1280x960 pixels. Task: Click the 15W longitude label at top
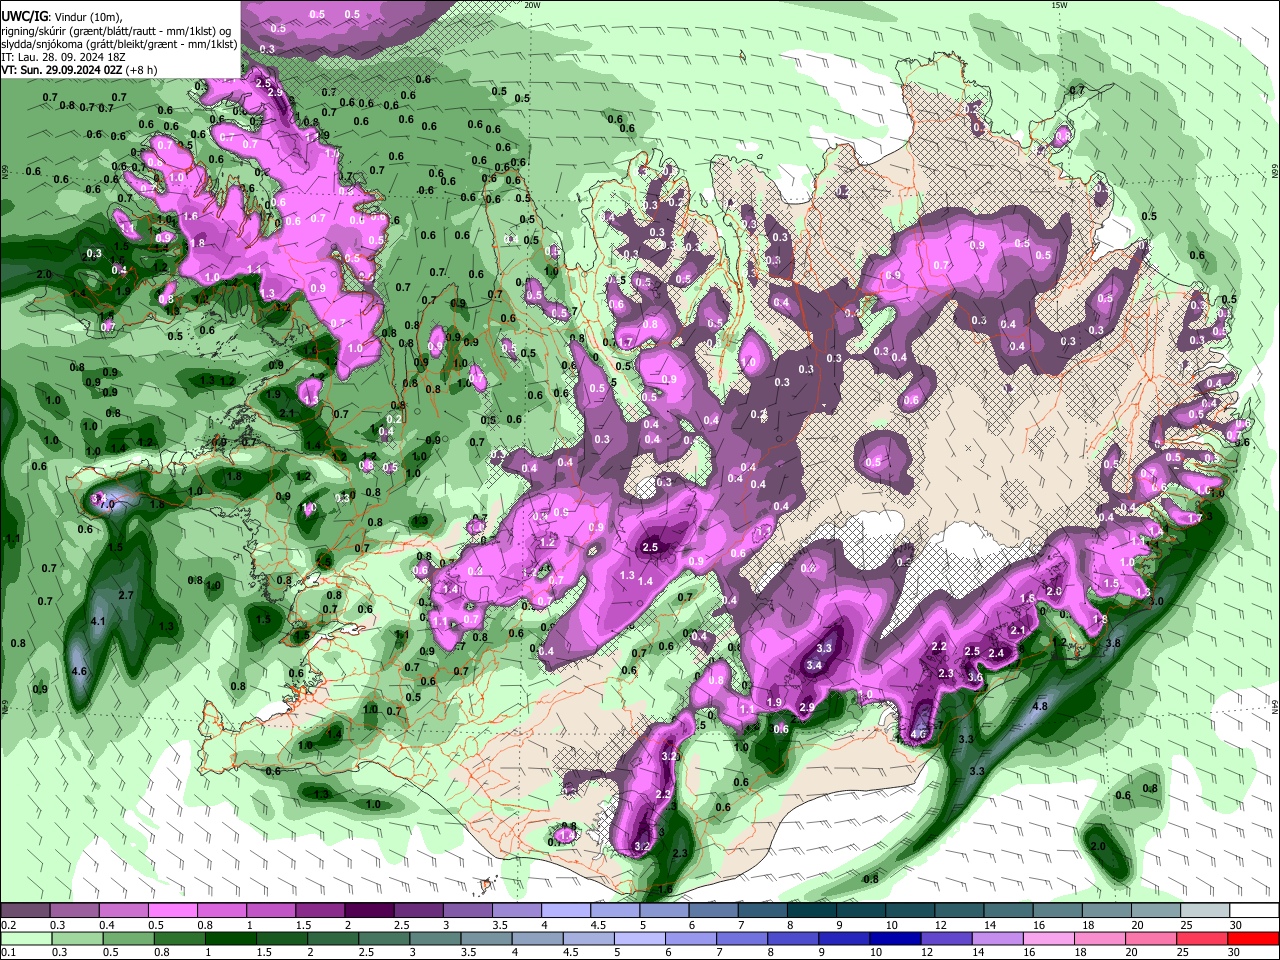[1060, 5]
